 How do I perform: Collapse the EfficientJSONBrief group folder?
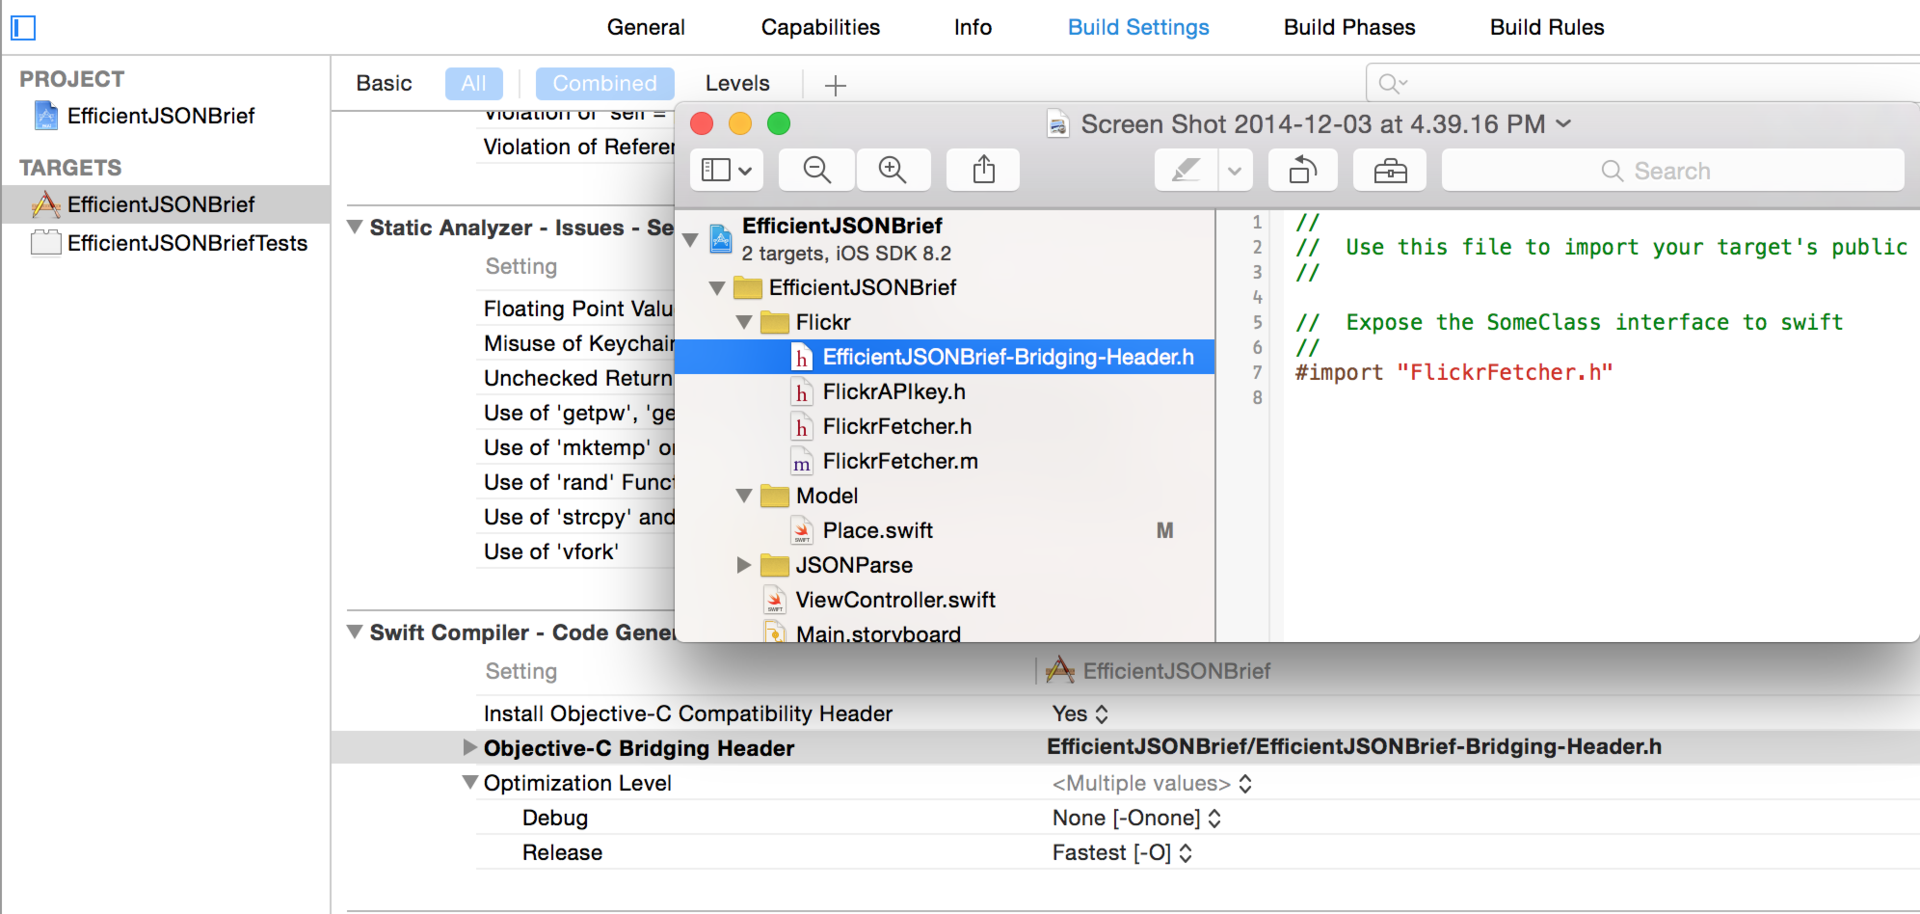coord(717,288)
